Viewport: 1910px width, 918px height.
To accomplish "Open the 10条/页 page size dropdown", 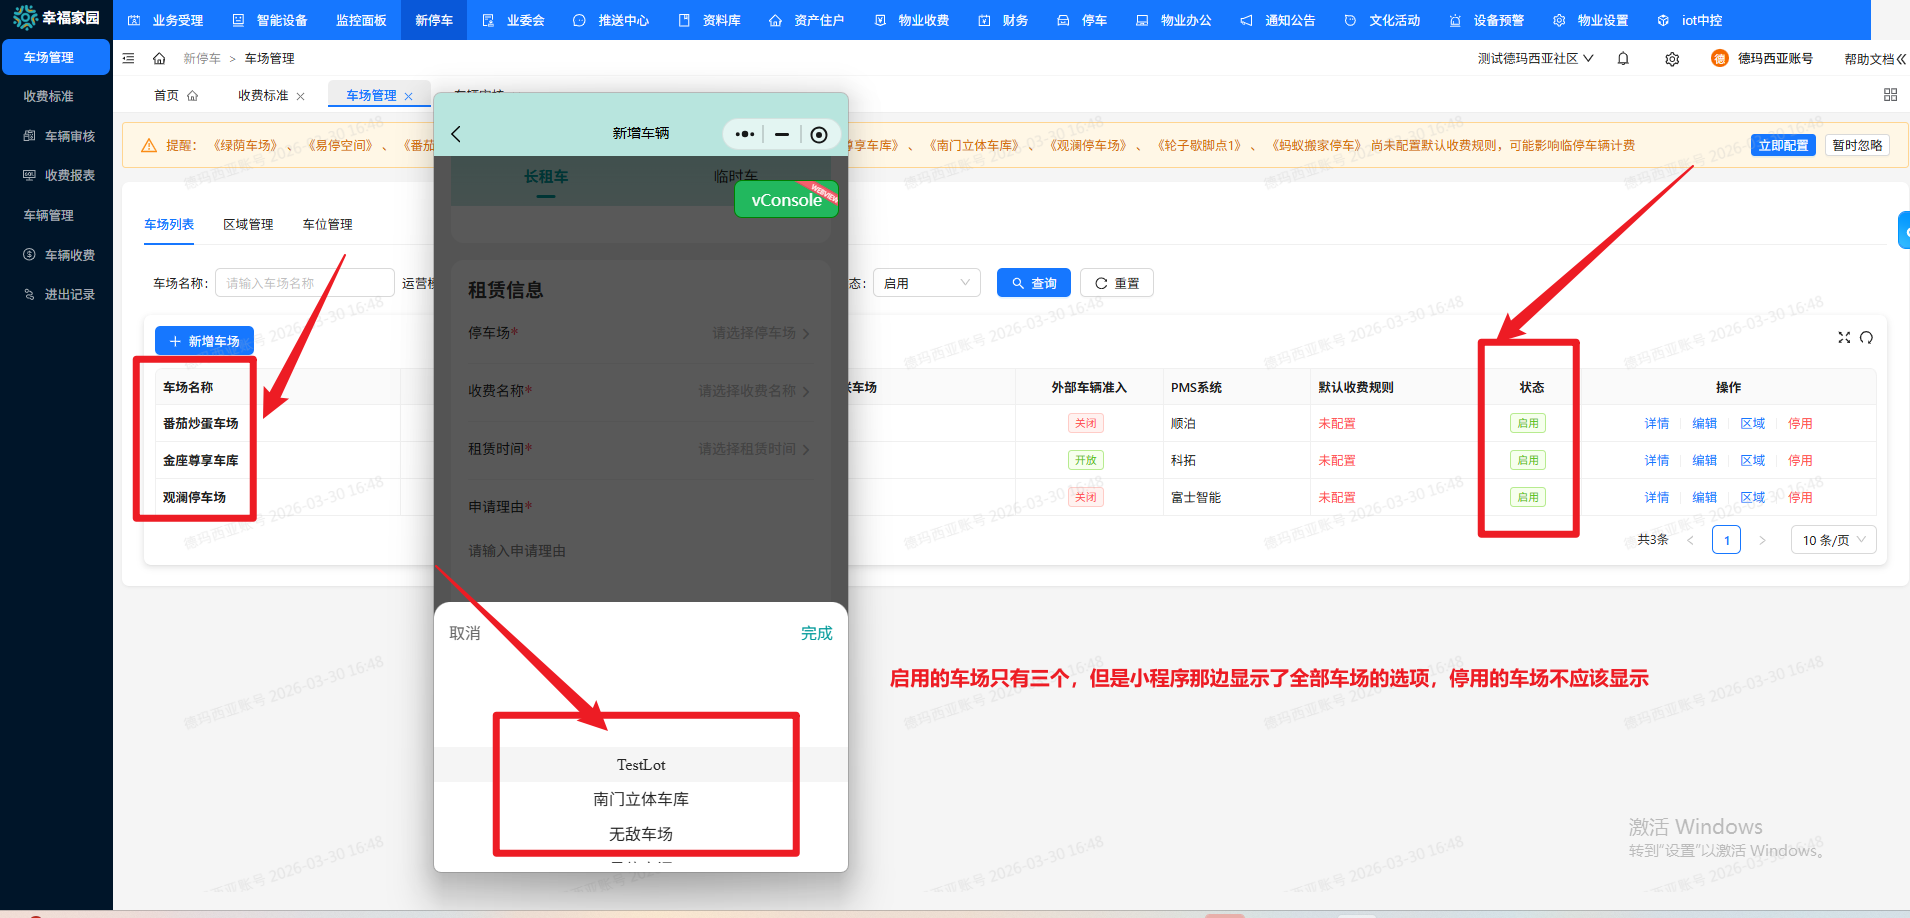I will pos(1833,540).
